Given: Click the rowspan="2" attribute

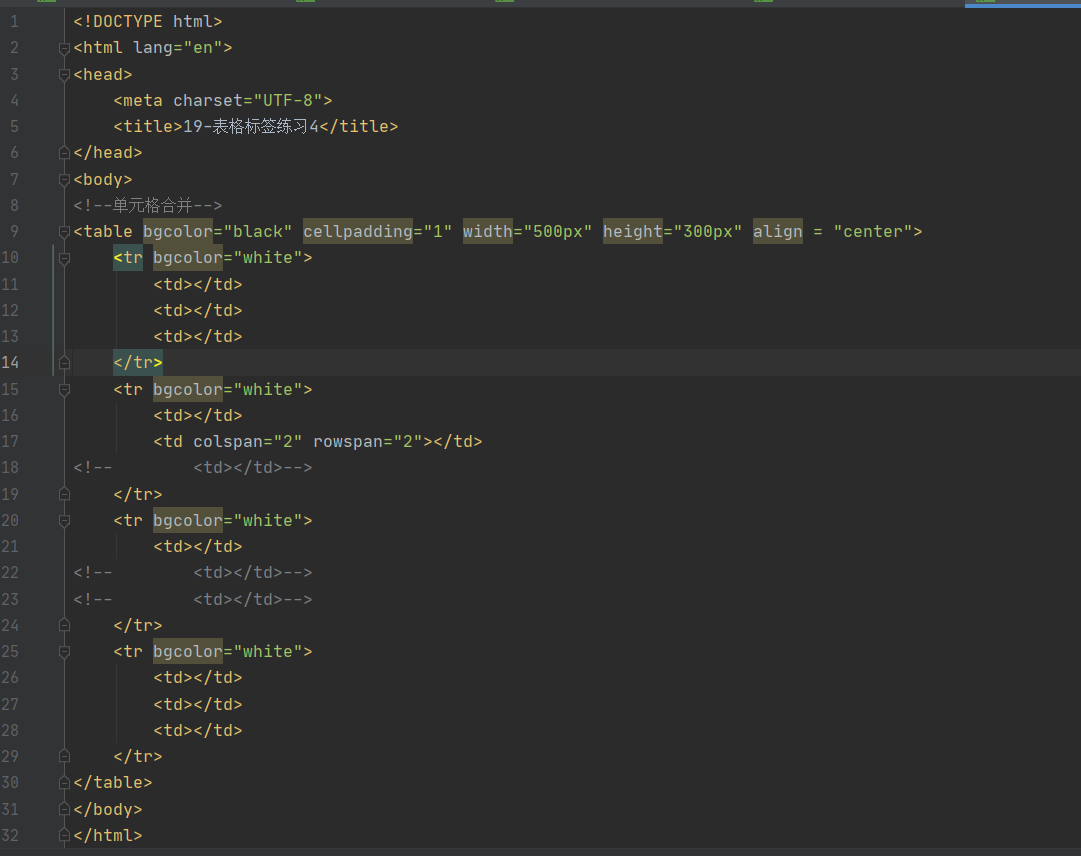Looking at the screenshot, I should 367,442.
